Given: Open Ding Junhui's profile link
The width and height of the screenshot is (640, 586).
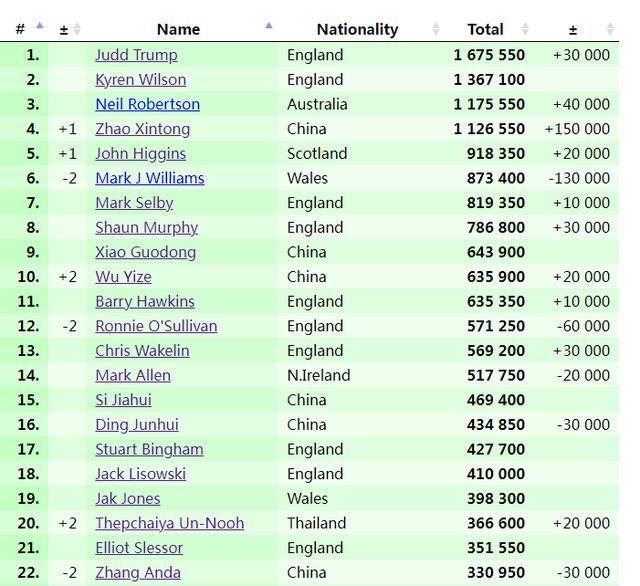Looking at the screenshot, I should pos(136,424).
